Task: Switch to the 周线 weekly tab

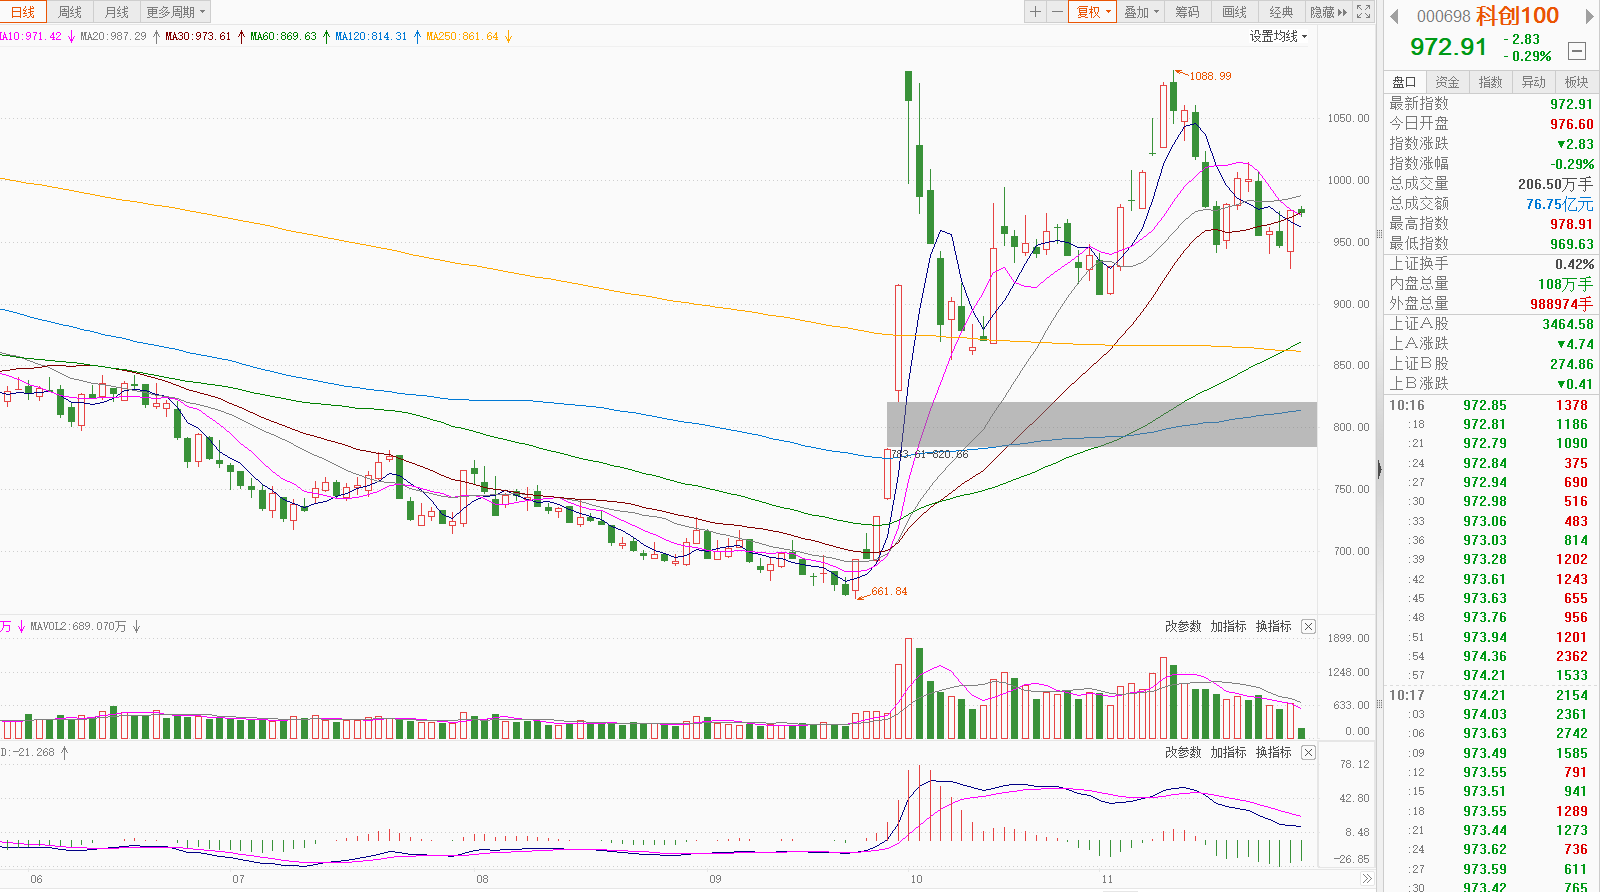Action: [x=70, y=12]
